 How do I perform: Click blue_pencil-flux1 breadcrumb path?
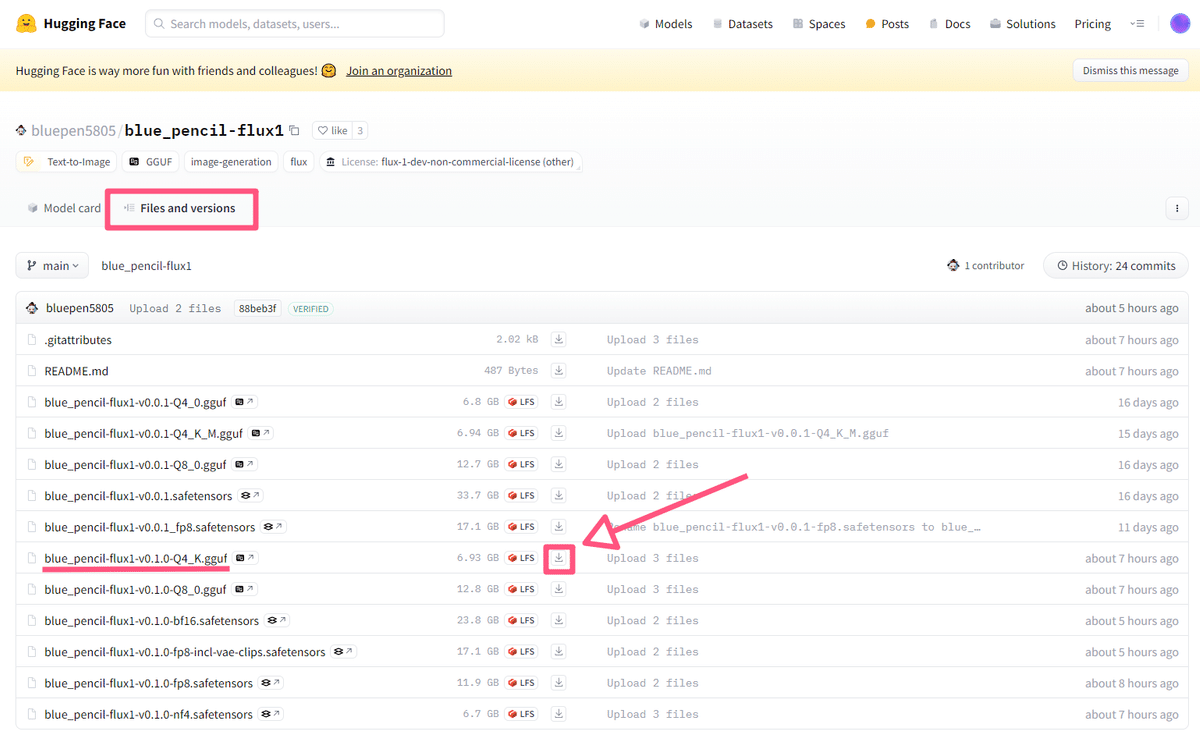pyautogui.click(x=146, y=266)
